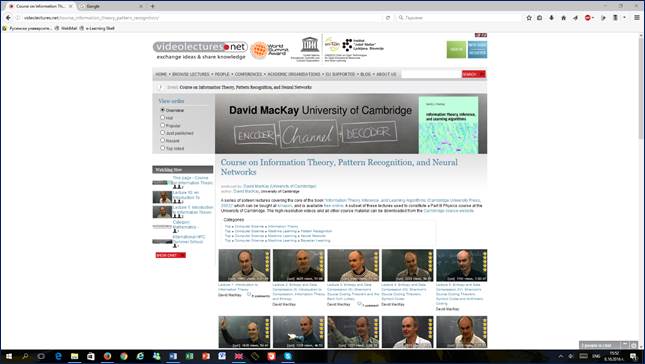Select the Popular view order radio

162,125
